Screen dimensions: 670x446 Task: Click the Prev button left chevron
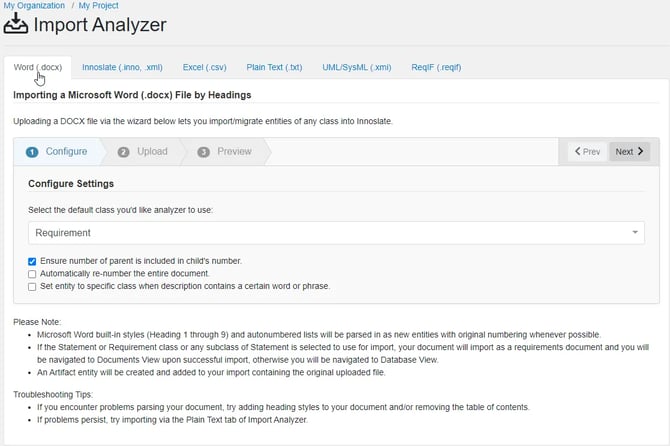(x=578, y=151)
